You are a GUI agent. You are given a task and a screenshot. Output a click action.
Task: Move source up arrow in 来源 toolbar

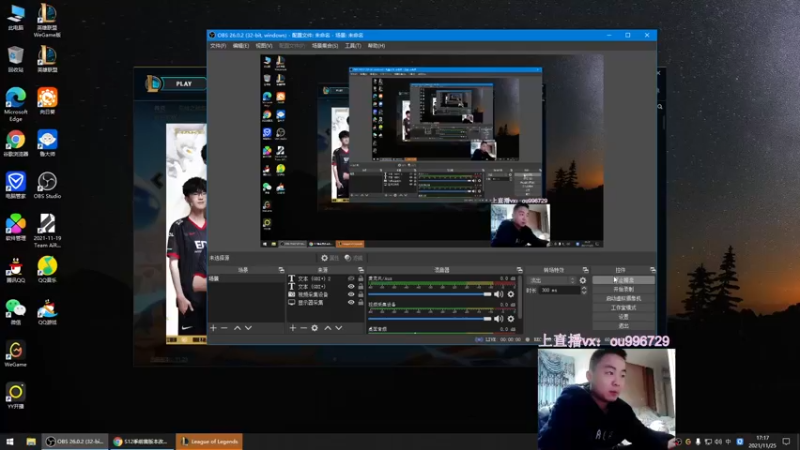pos(328,328)
